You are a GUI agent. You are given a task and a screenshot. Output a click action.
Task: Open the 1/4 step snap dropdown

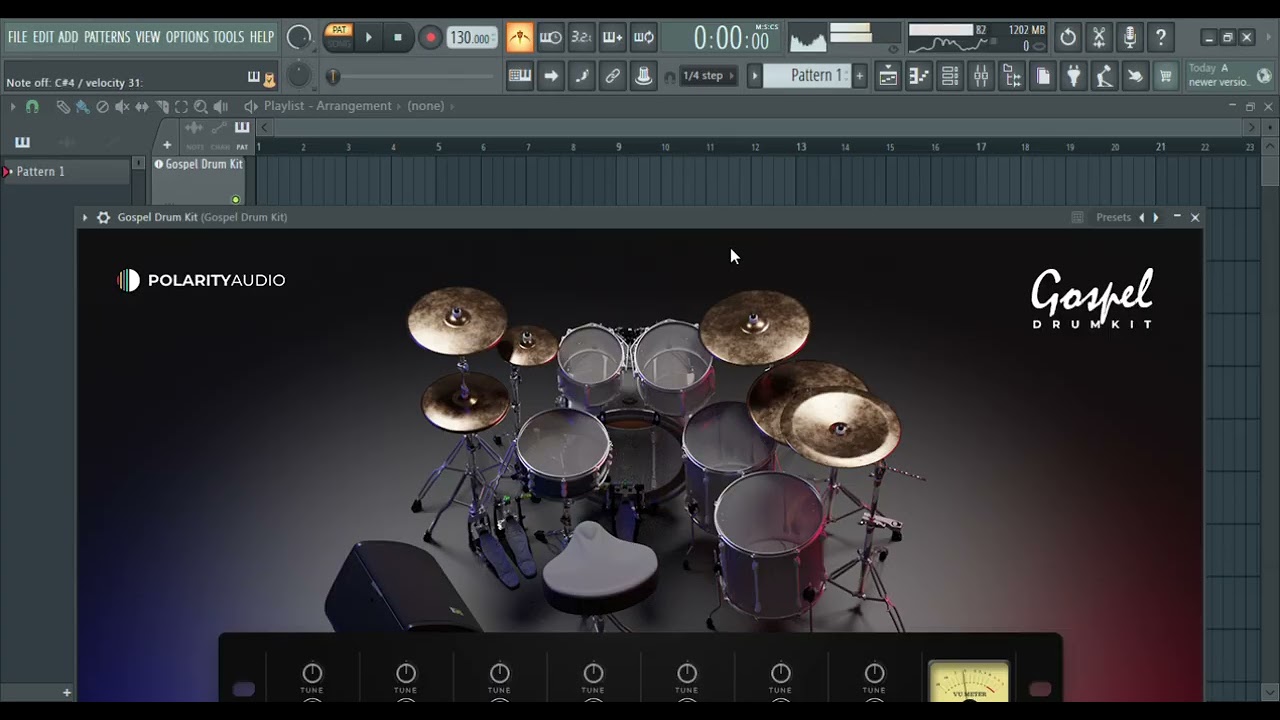pos(709,76)
